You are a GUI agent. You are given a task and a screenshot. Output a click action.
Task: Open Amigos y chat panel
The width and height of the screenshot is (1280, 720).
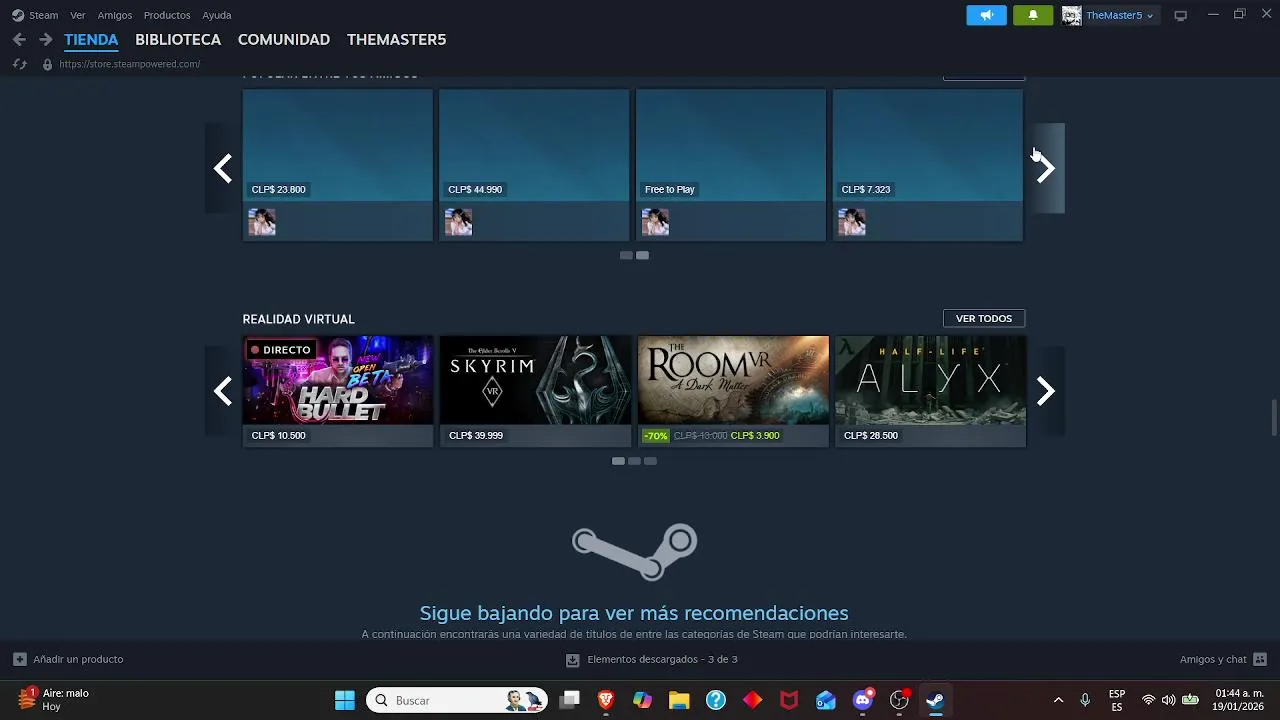pos(1223,659)
